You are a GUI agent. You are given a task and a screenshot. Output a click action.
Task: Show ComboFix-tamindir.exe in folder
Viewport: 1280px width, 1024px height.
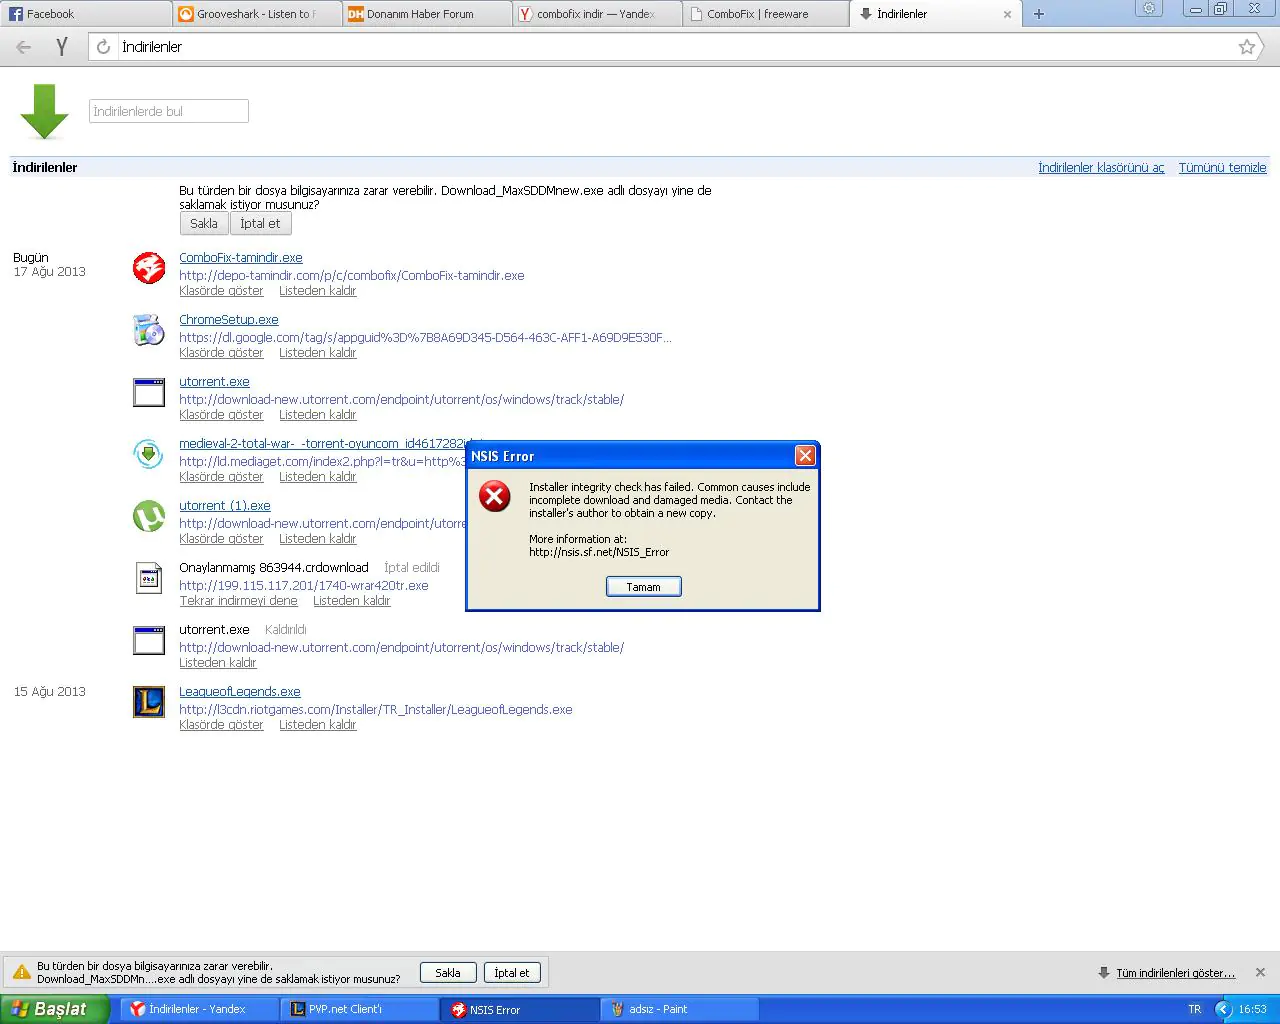point(221,291)
